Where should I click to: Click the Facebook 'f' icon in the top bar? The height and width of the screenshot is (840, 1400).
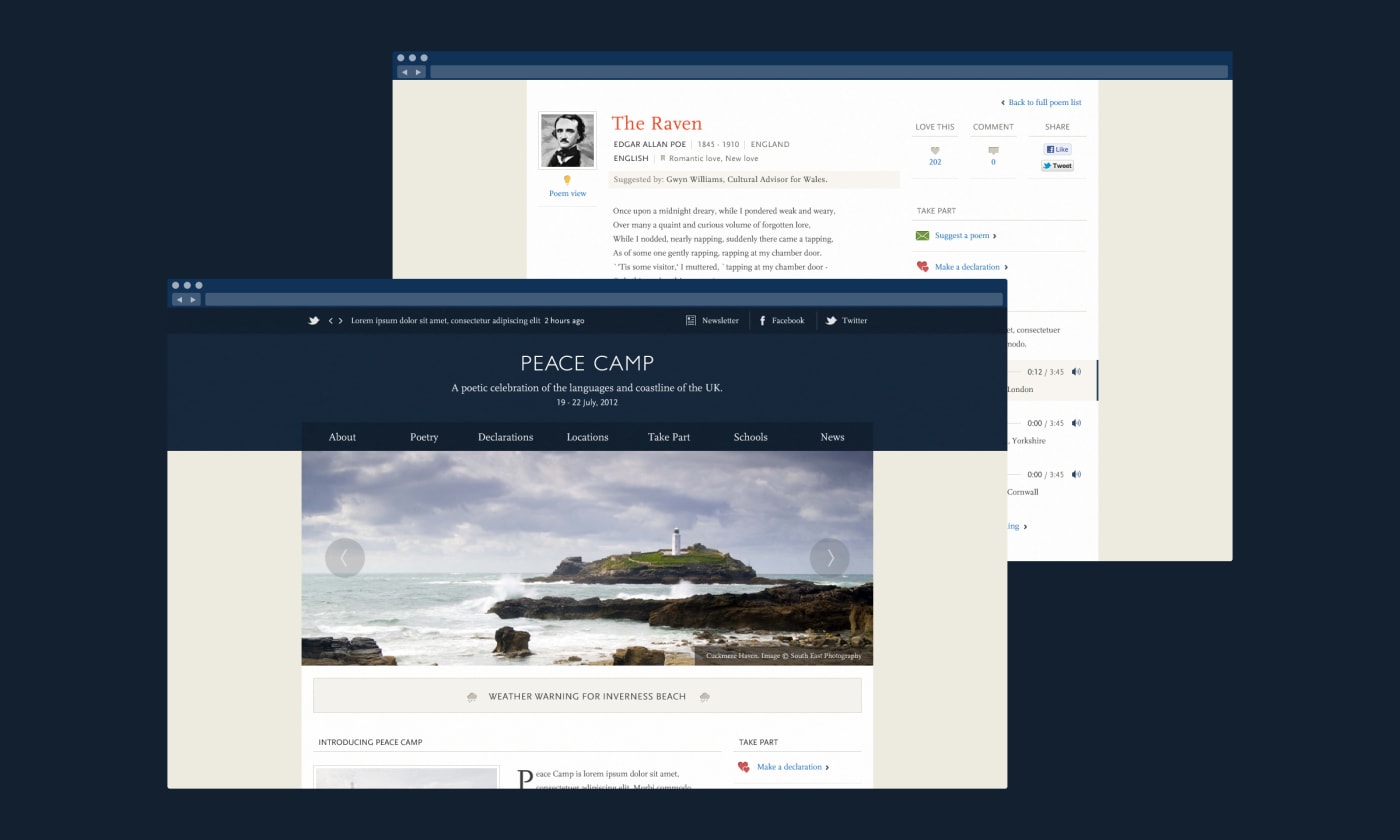tap(762, 321)
